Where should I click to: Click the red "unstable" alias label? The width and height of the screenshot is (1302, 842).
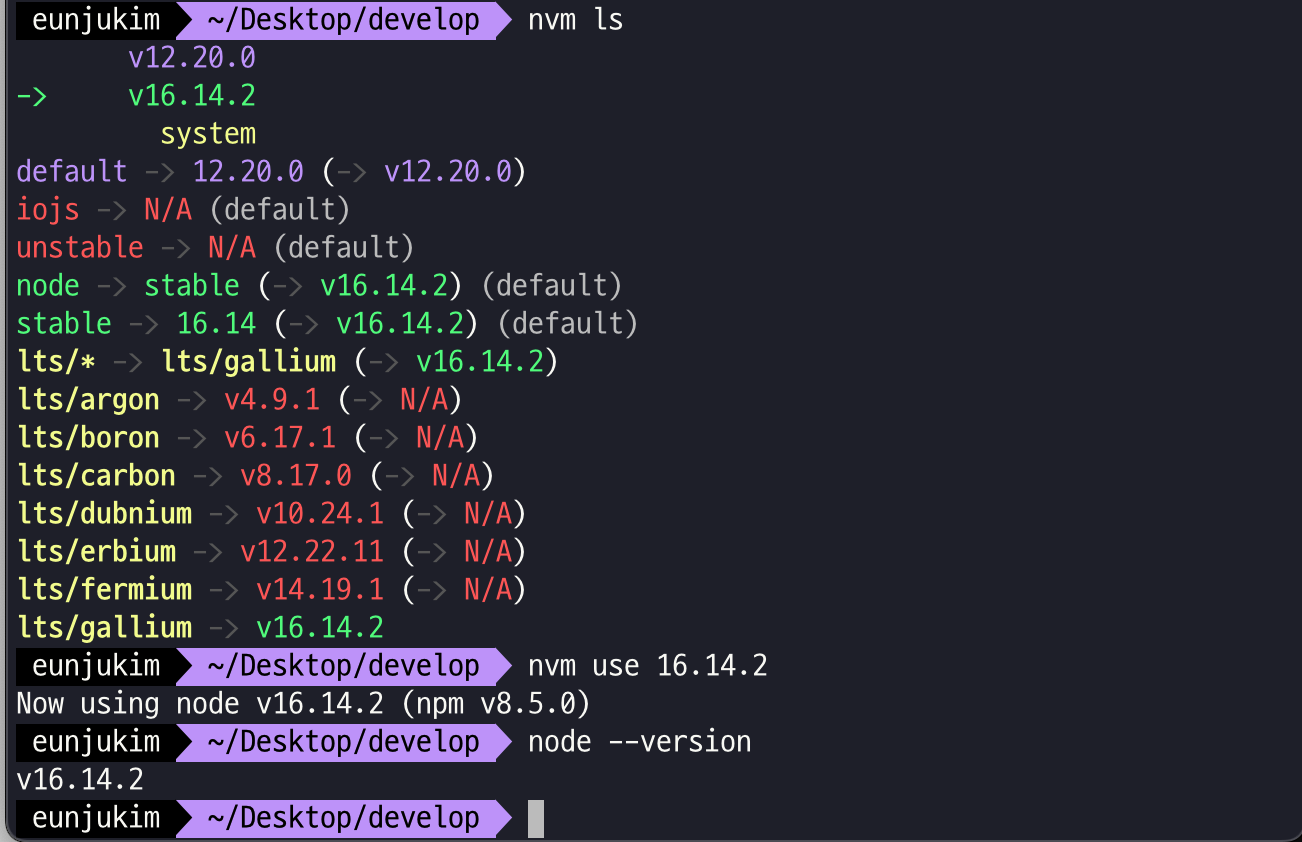80,248
